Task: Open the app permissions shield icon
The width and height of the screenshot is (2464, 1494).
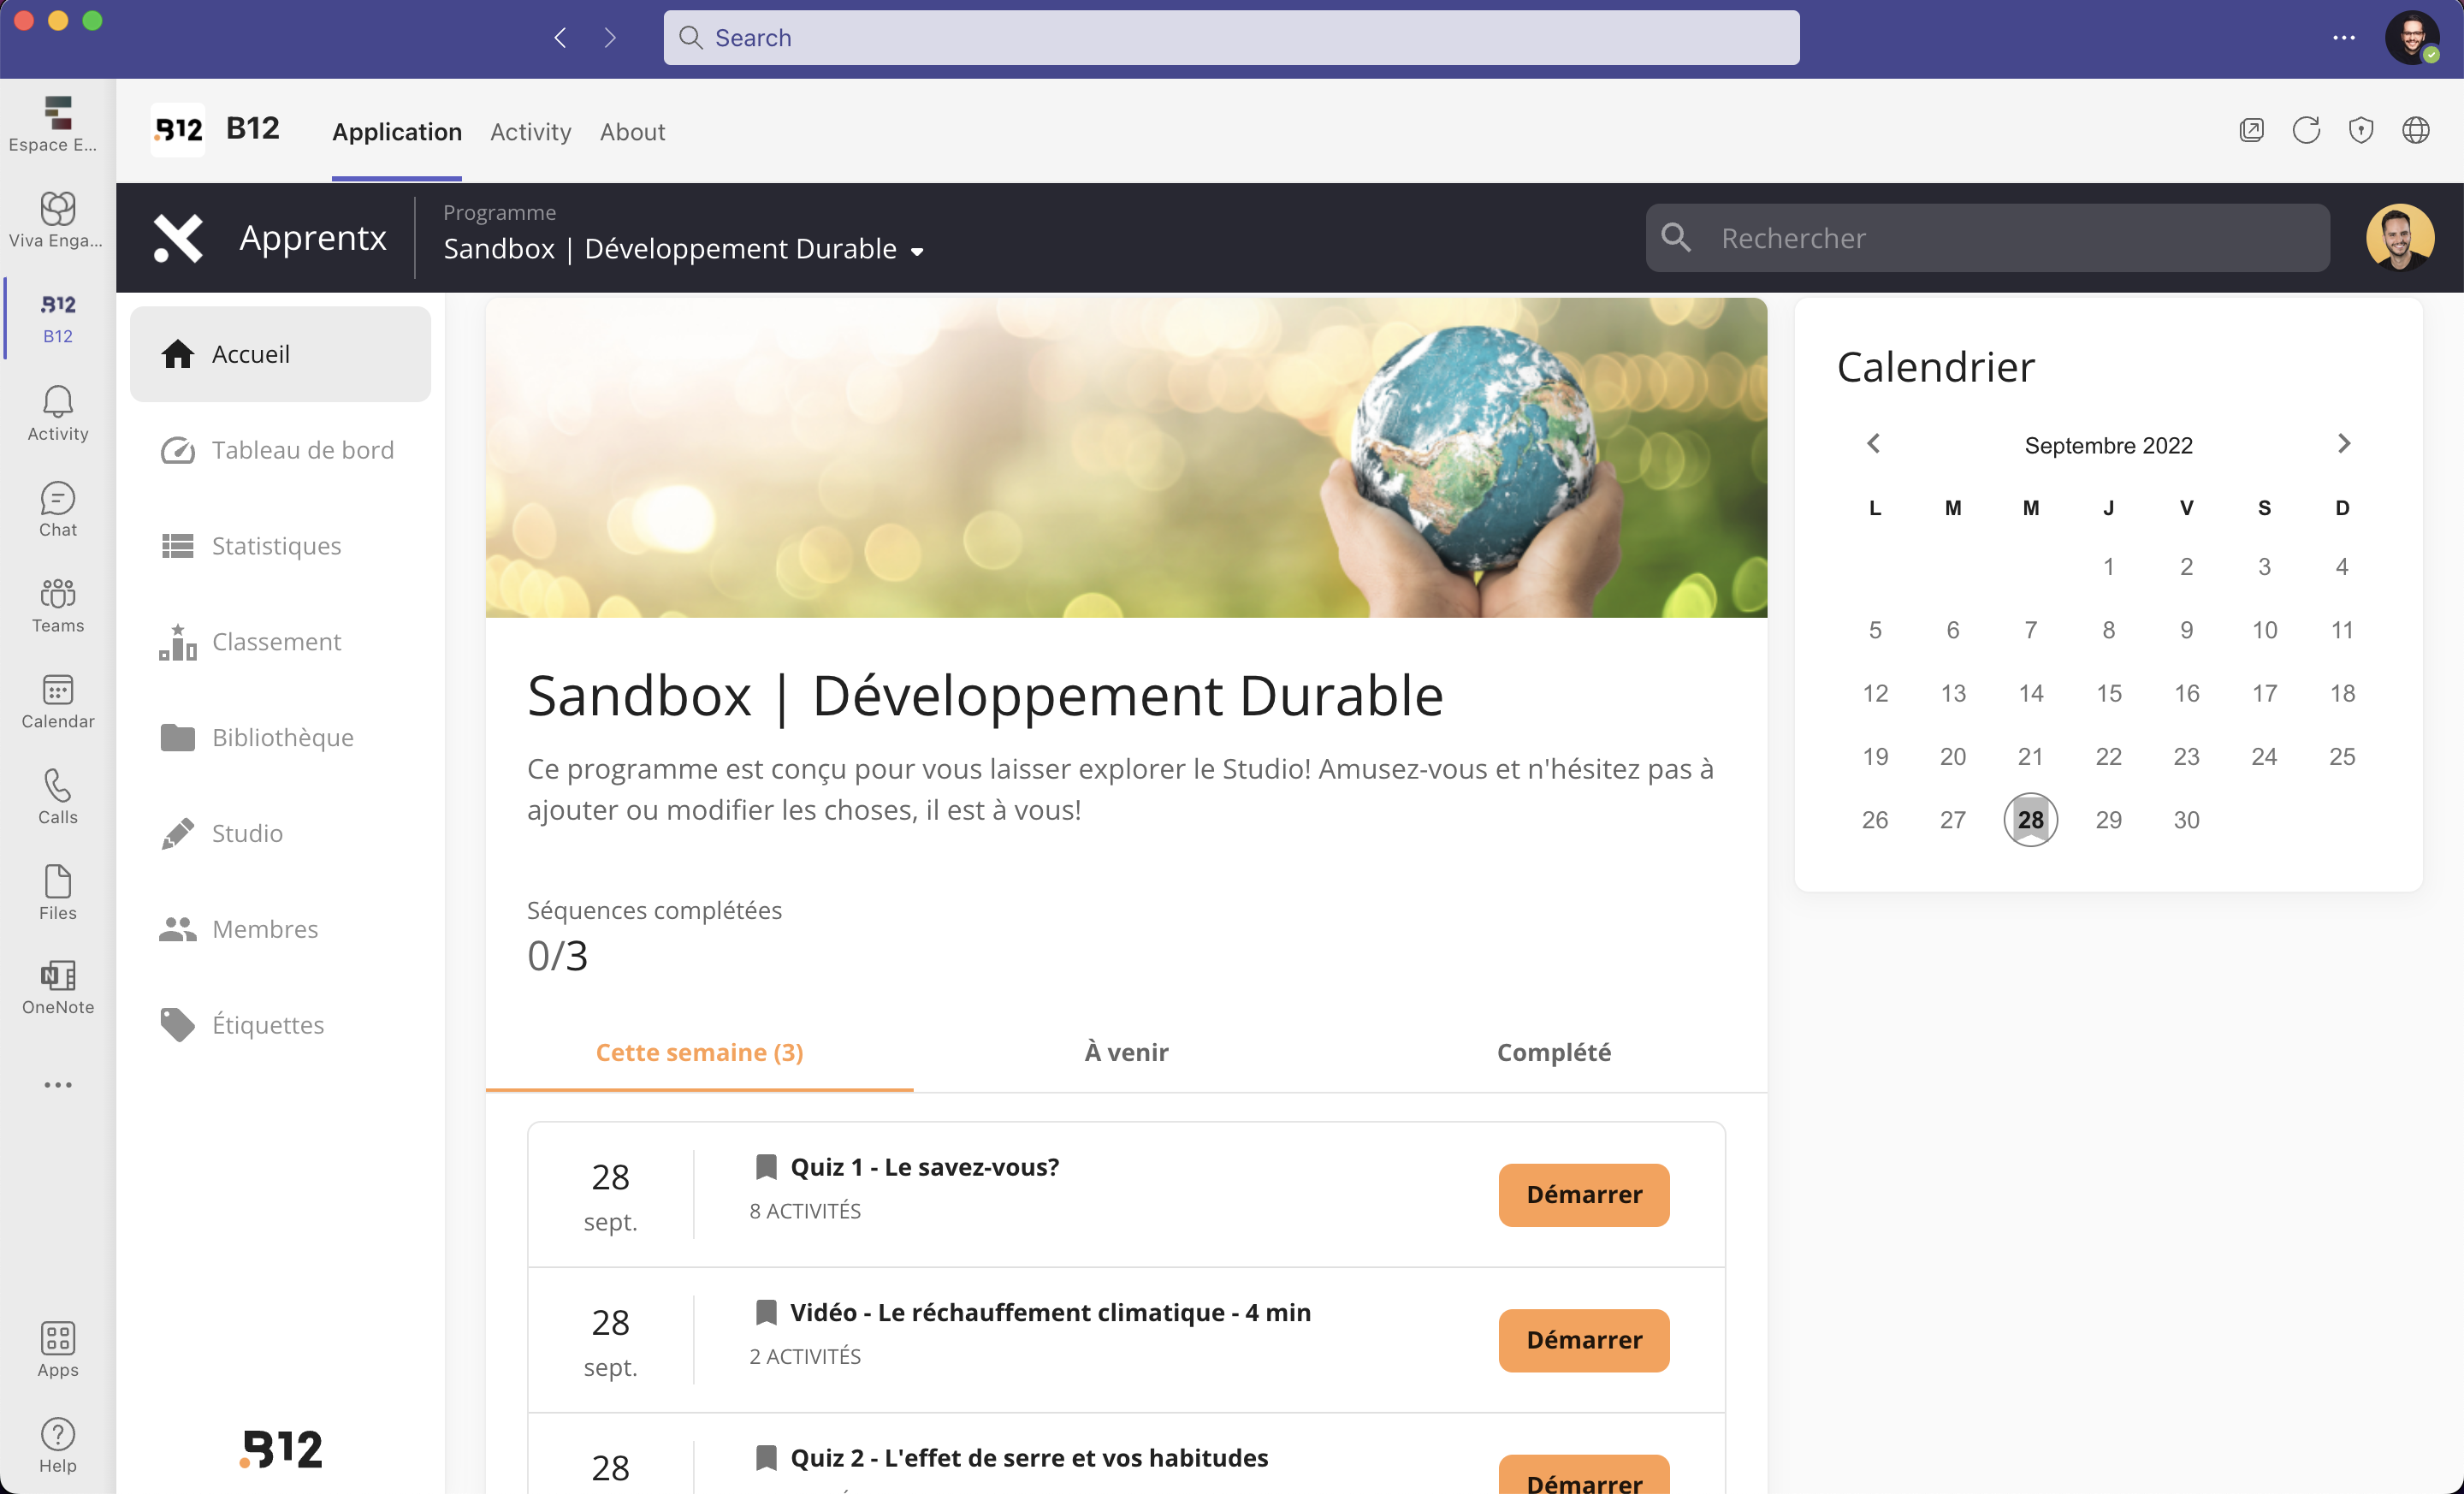Action: pos(2361,130)
